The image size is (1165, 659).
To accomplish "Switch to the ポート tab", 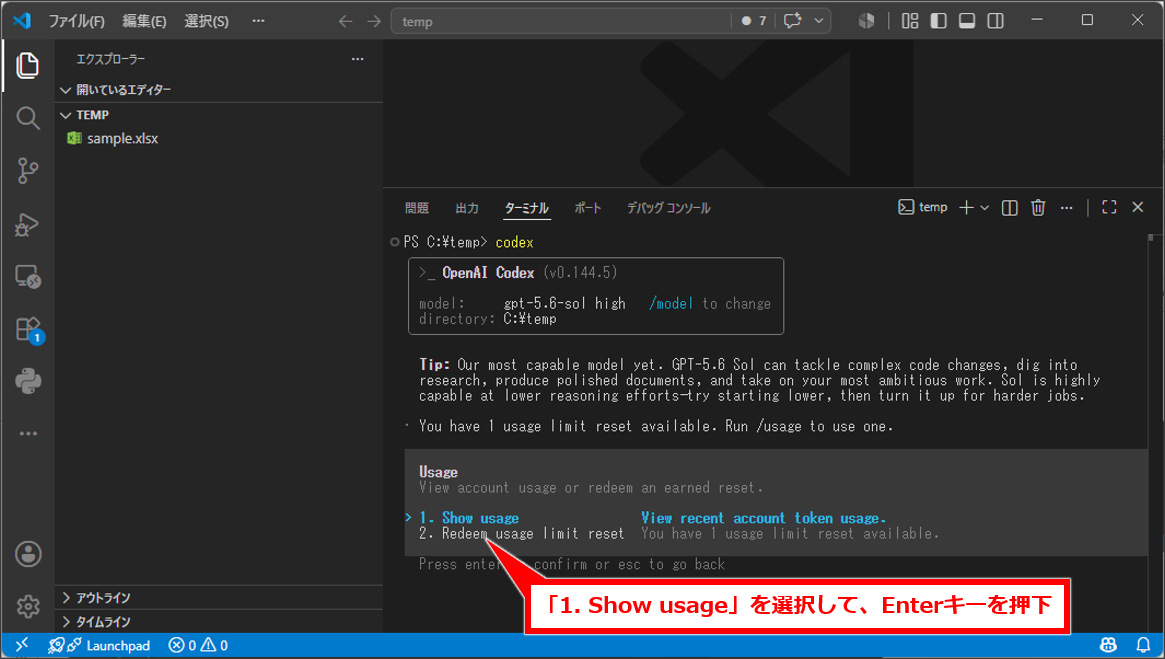I will 588,208.
